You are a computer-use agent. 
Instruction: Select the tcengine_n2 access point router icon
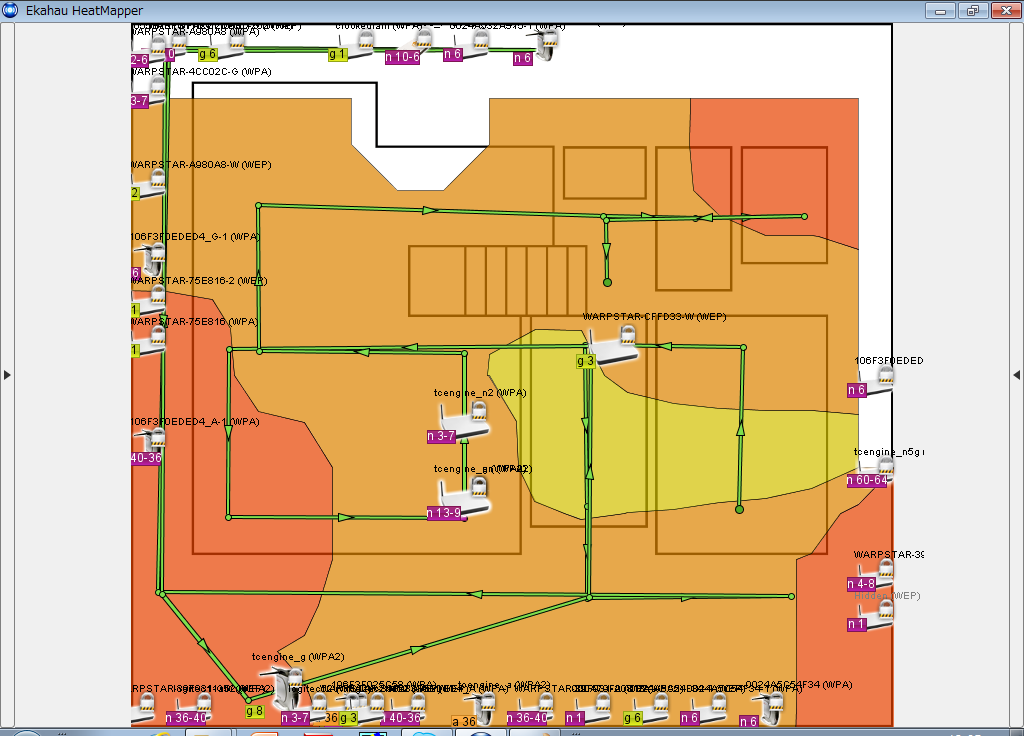pyautogui.click(x=464, y=421)
